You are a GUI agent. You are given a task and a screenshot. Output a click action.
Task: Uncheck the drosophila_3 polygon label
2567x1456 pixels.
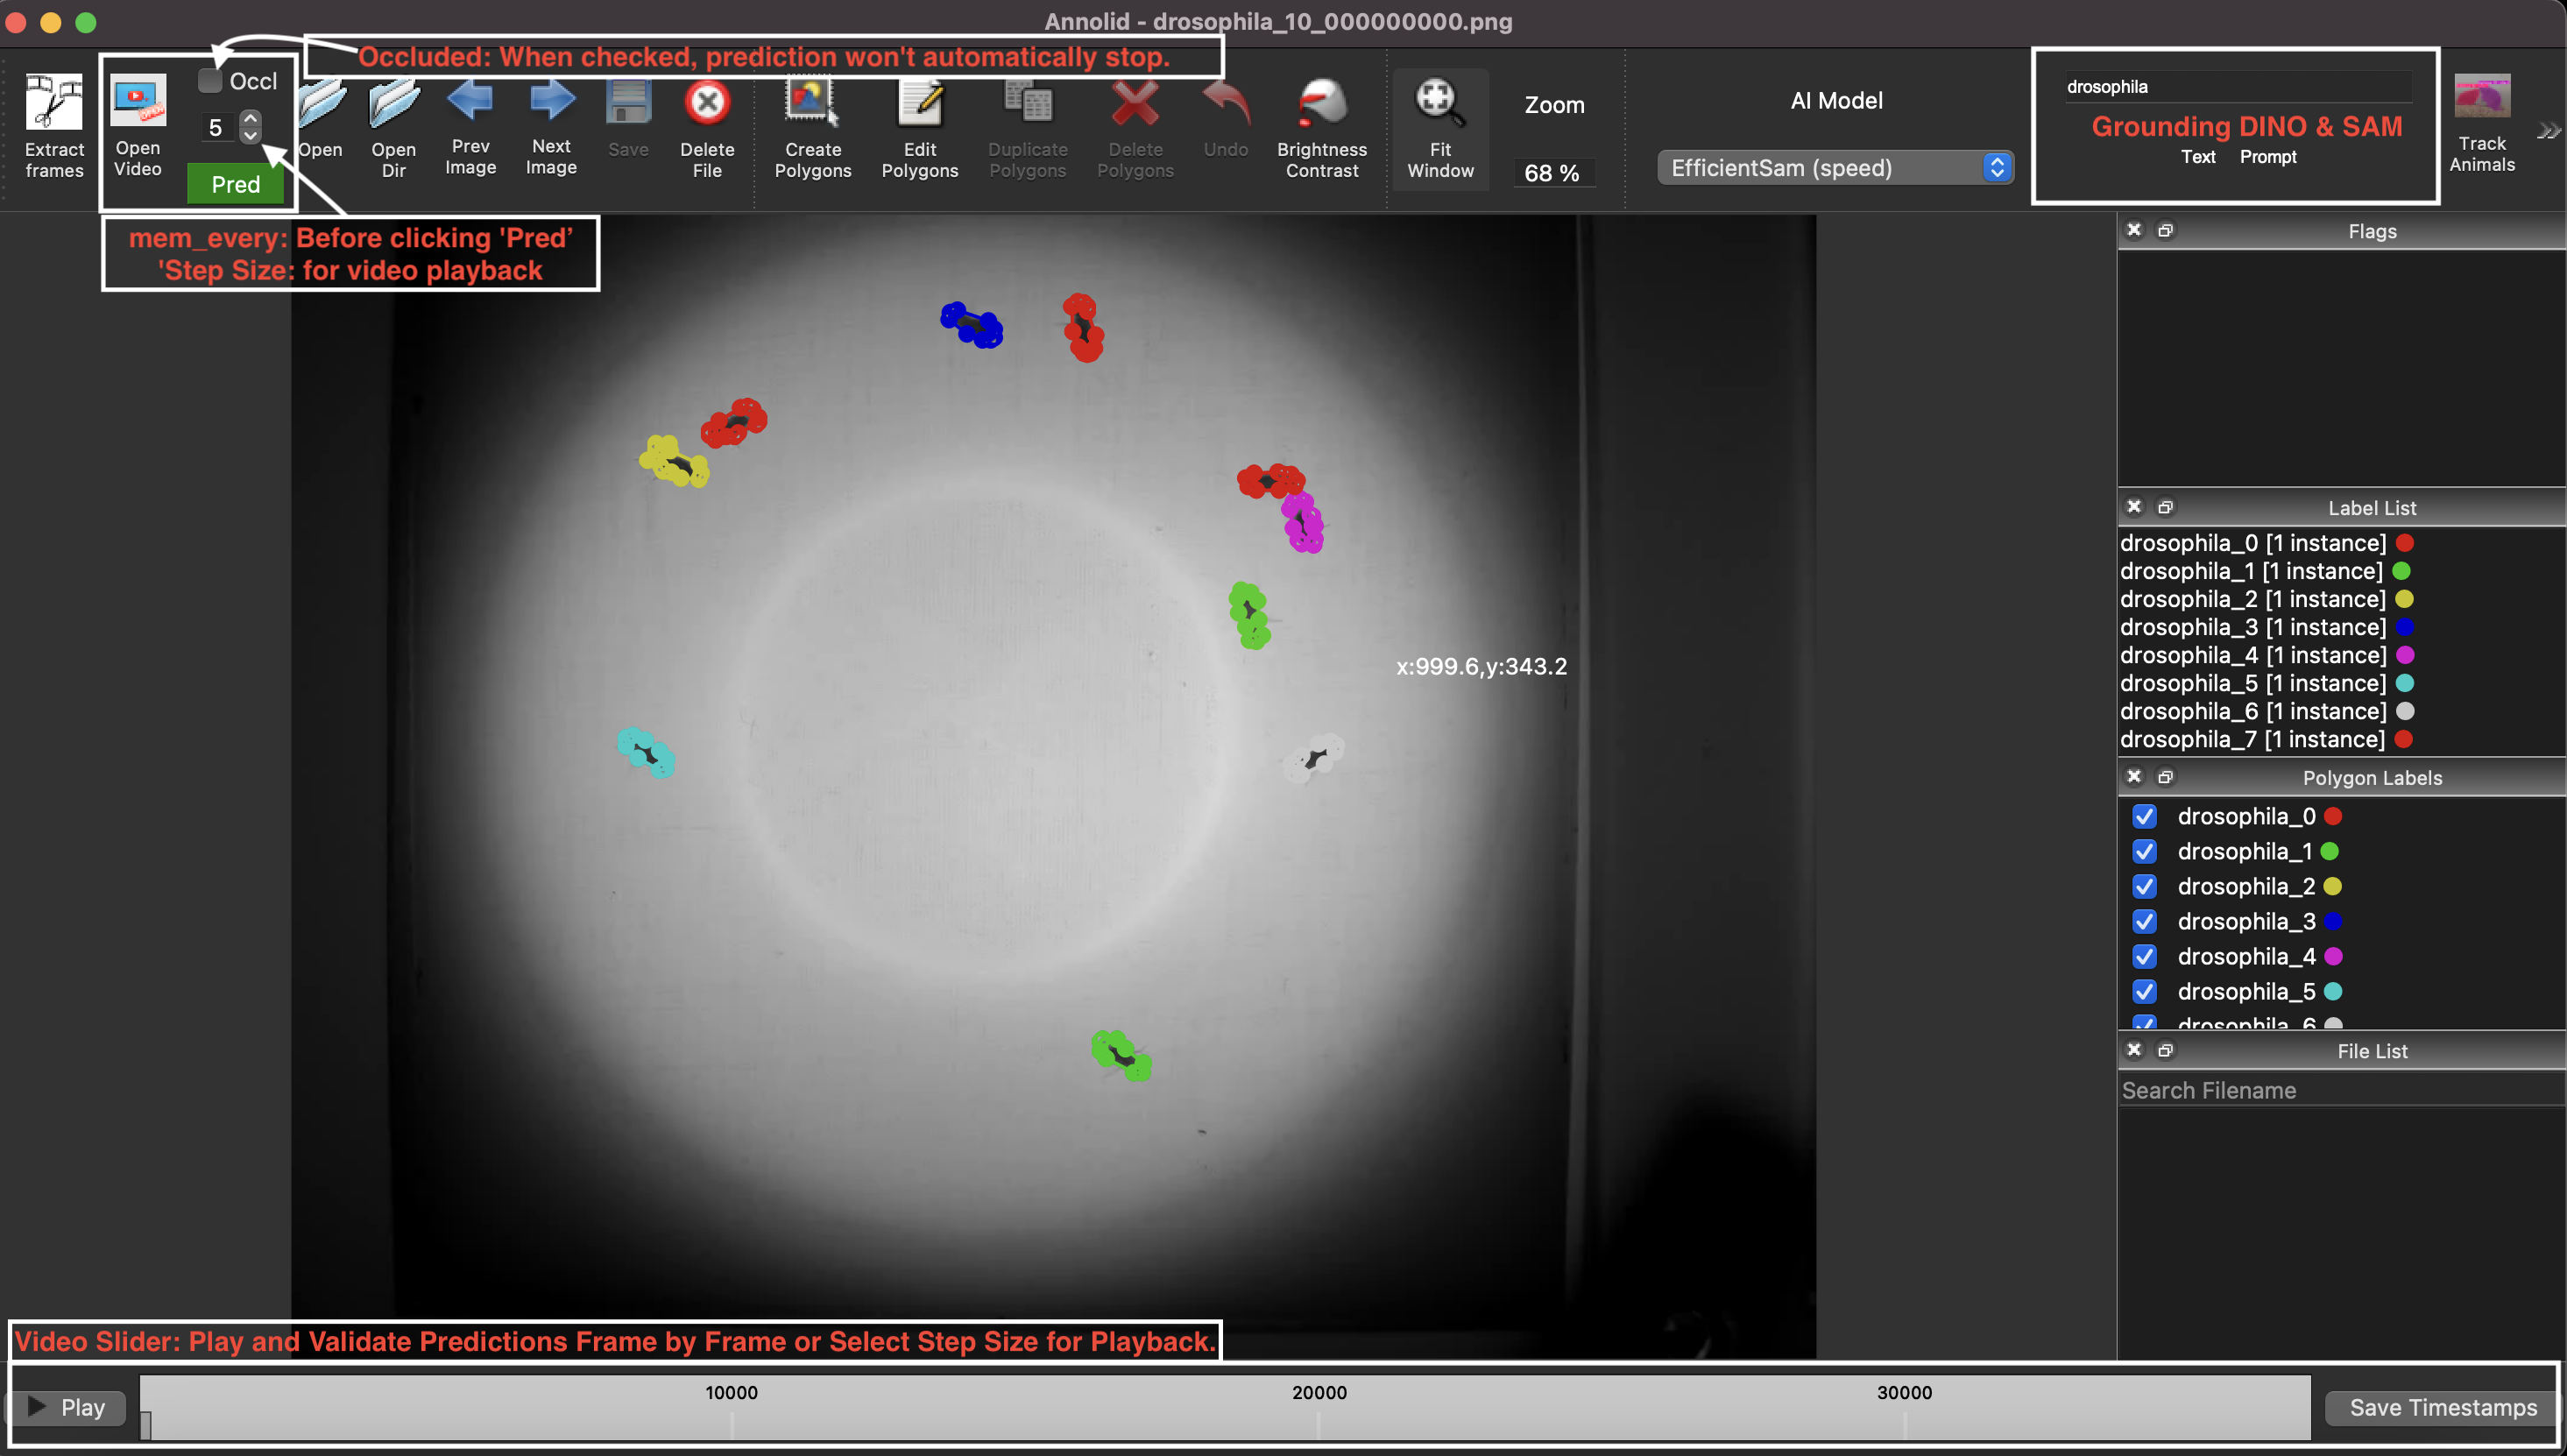point(2144,922)
